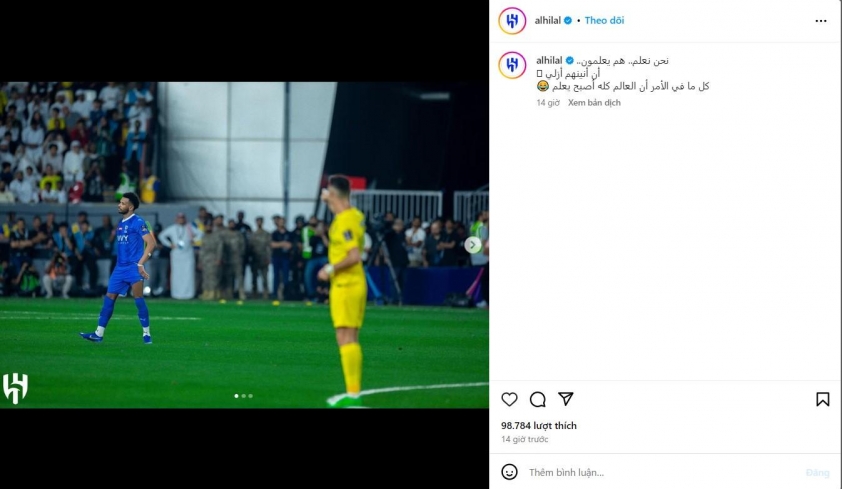
Task: Open alhilal username in post header
Action: (547, 20)
